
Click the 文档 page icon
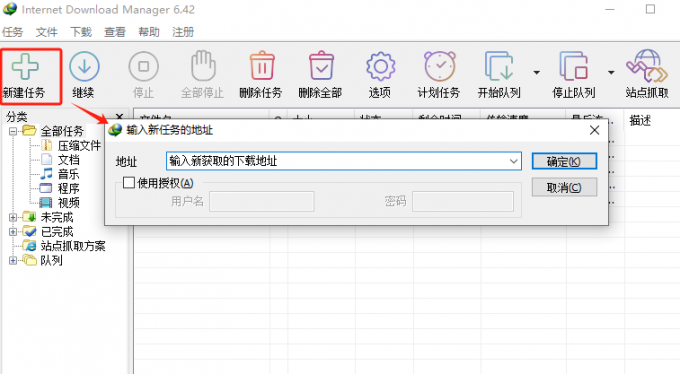click(46, 160)
